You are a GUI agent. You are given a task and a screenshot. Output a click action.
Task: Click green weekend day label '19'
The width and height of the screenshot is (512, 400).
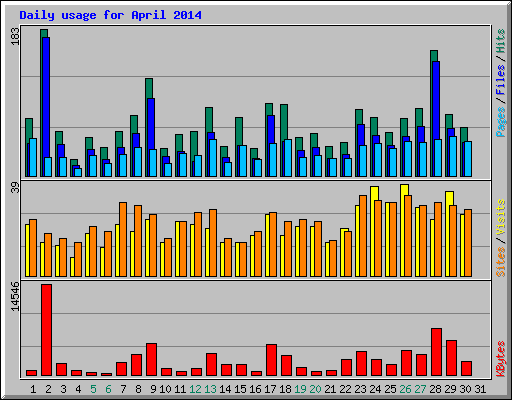pyautogui.click(x=300, y=389)
